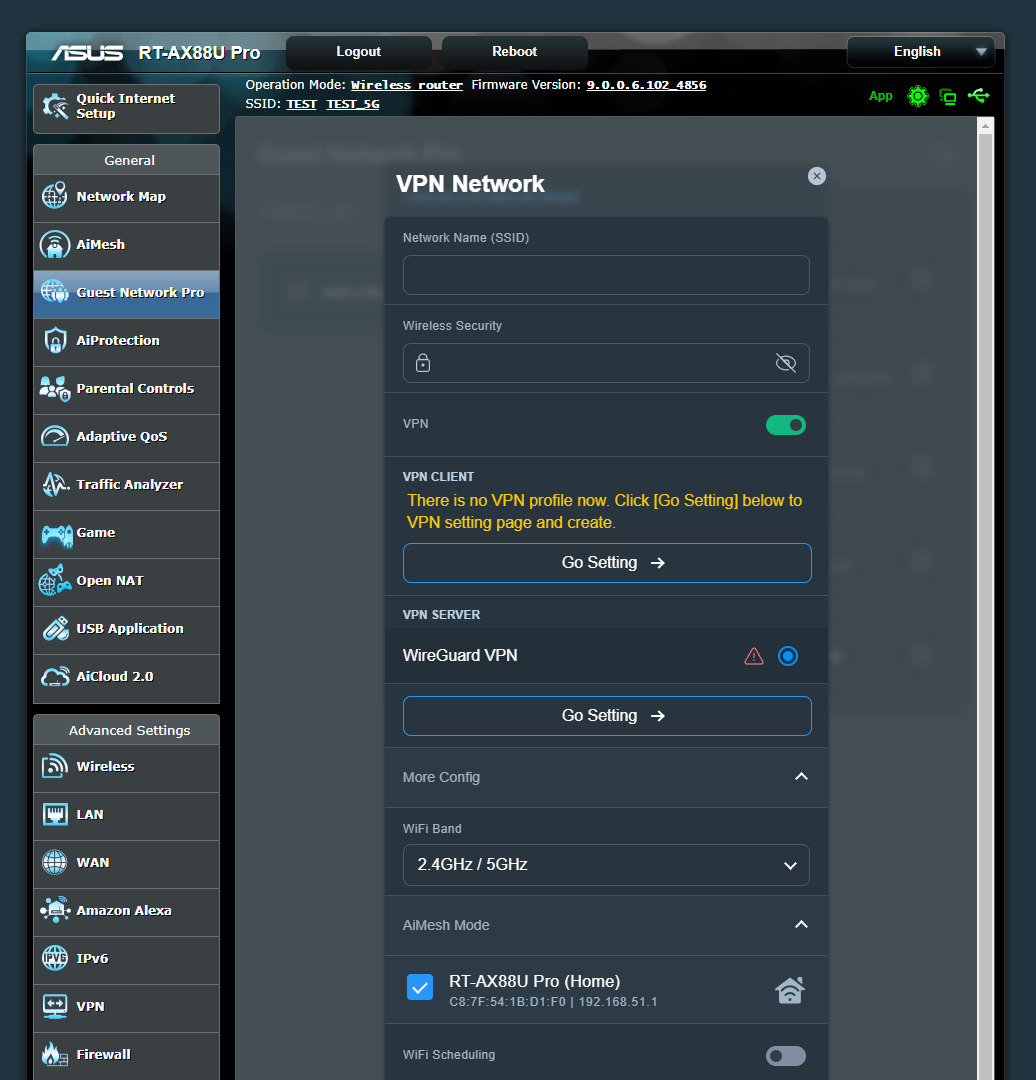Click the Amazon Alexa icon

click(54, 910)
